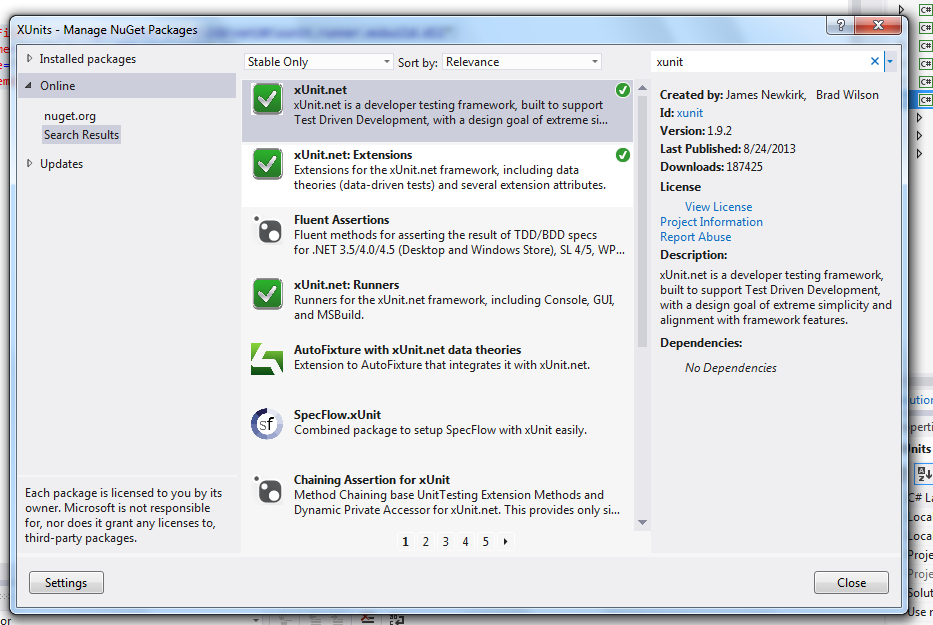
Task: Open the Settings button
Action: 66,583
